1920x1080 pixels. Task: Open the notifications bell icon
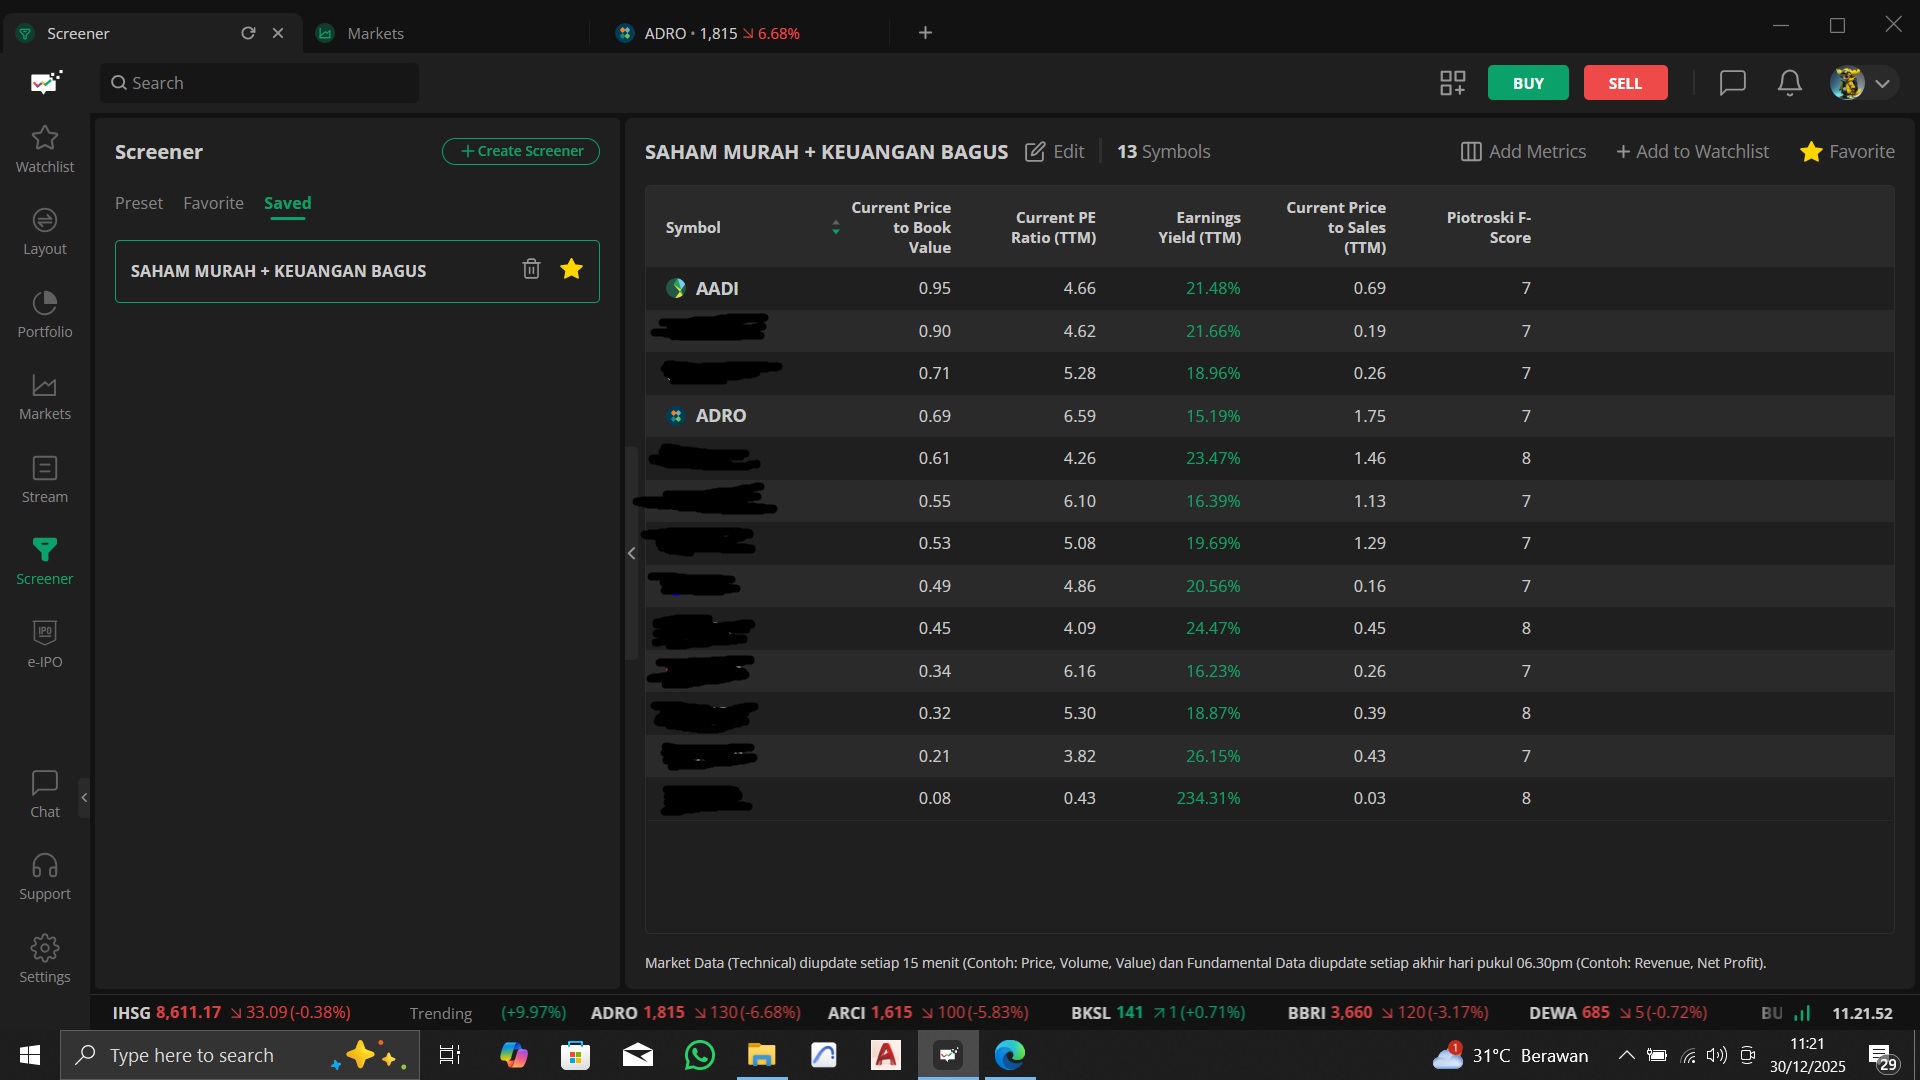tap(1789, 83)
